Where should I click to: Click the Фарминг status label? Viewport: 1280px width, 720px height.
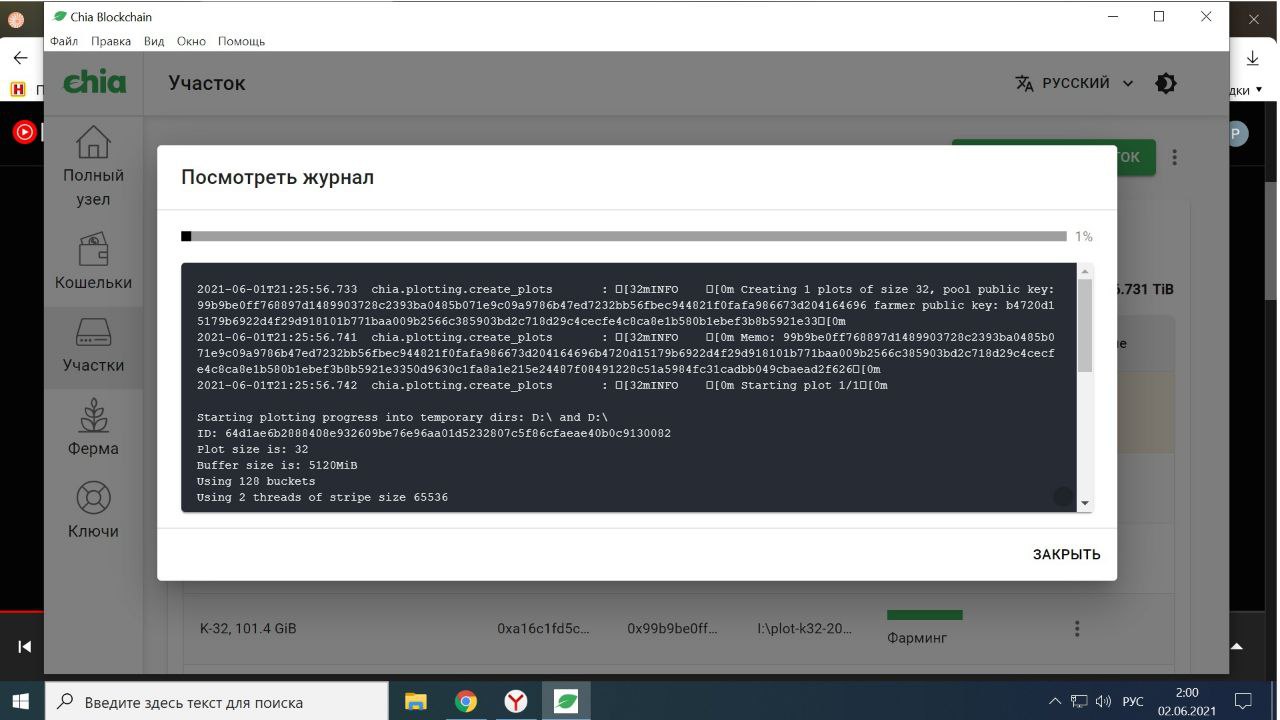(x=917, y=638)
